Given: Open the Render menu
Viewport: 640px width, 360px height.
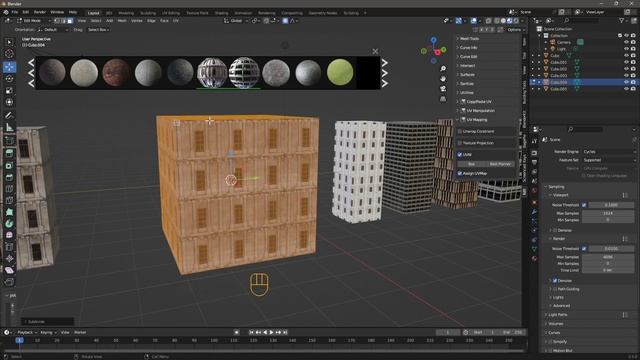Looking at the screenshot, I should point(40,12).
